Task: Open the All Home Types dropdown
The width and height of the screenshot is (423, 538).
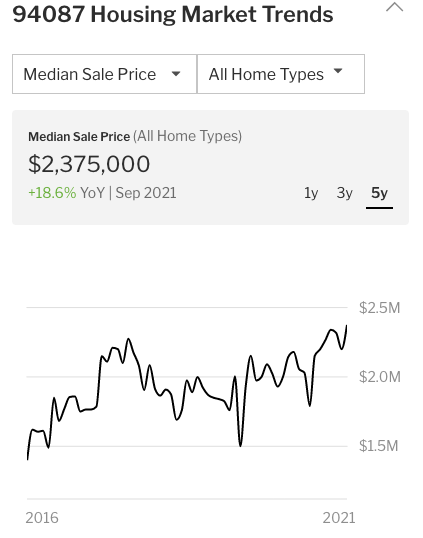Action: coord(281,74)
